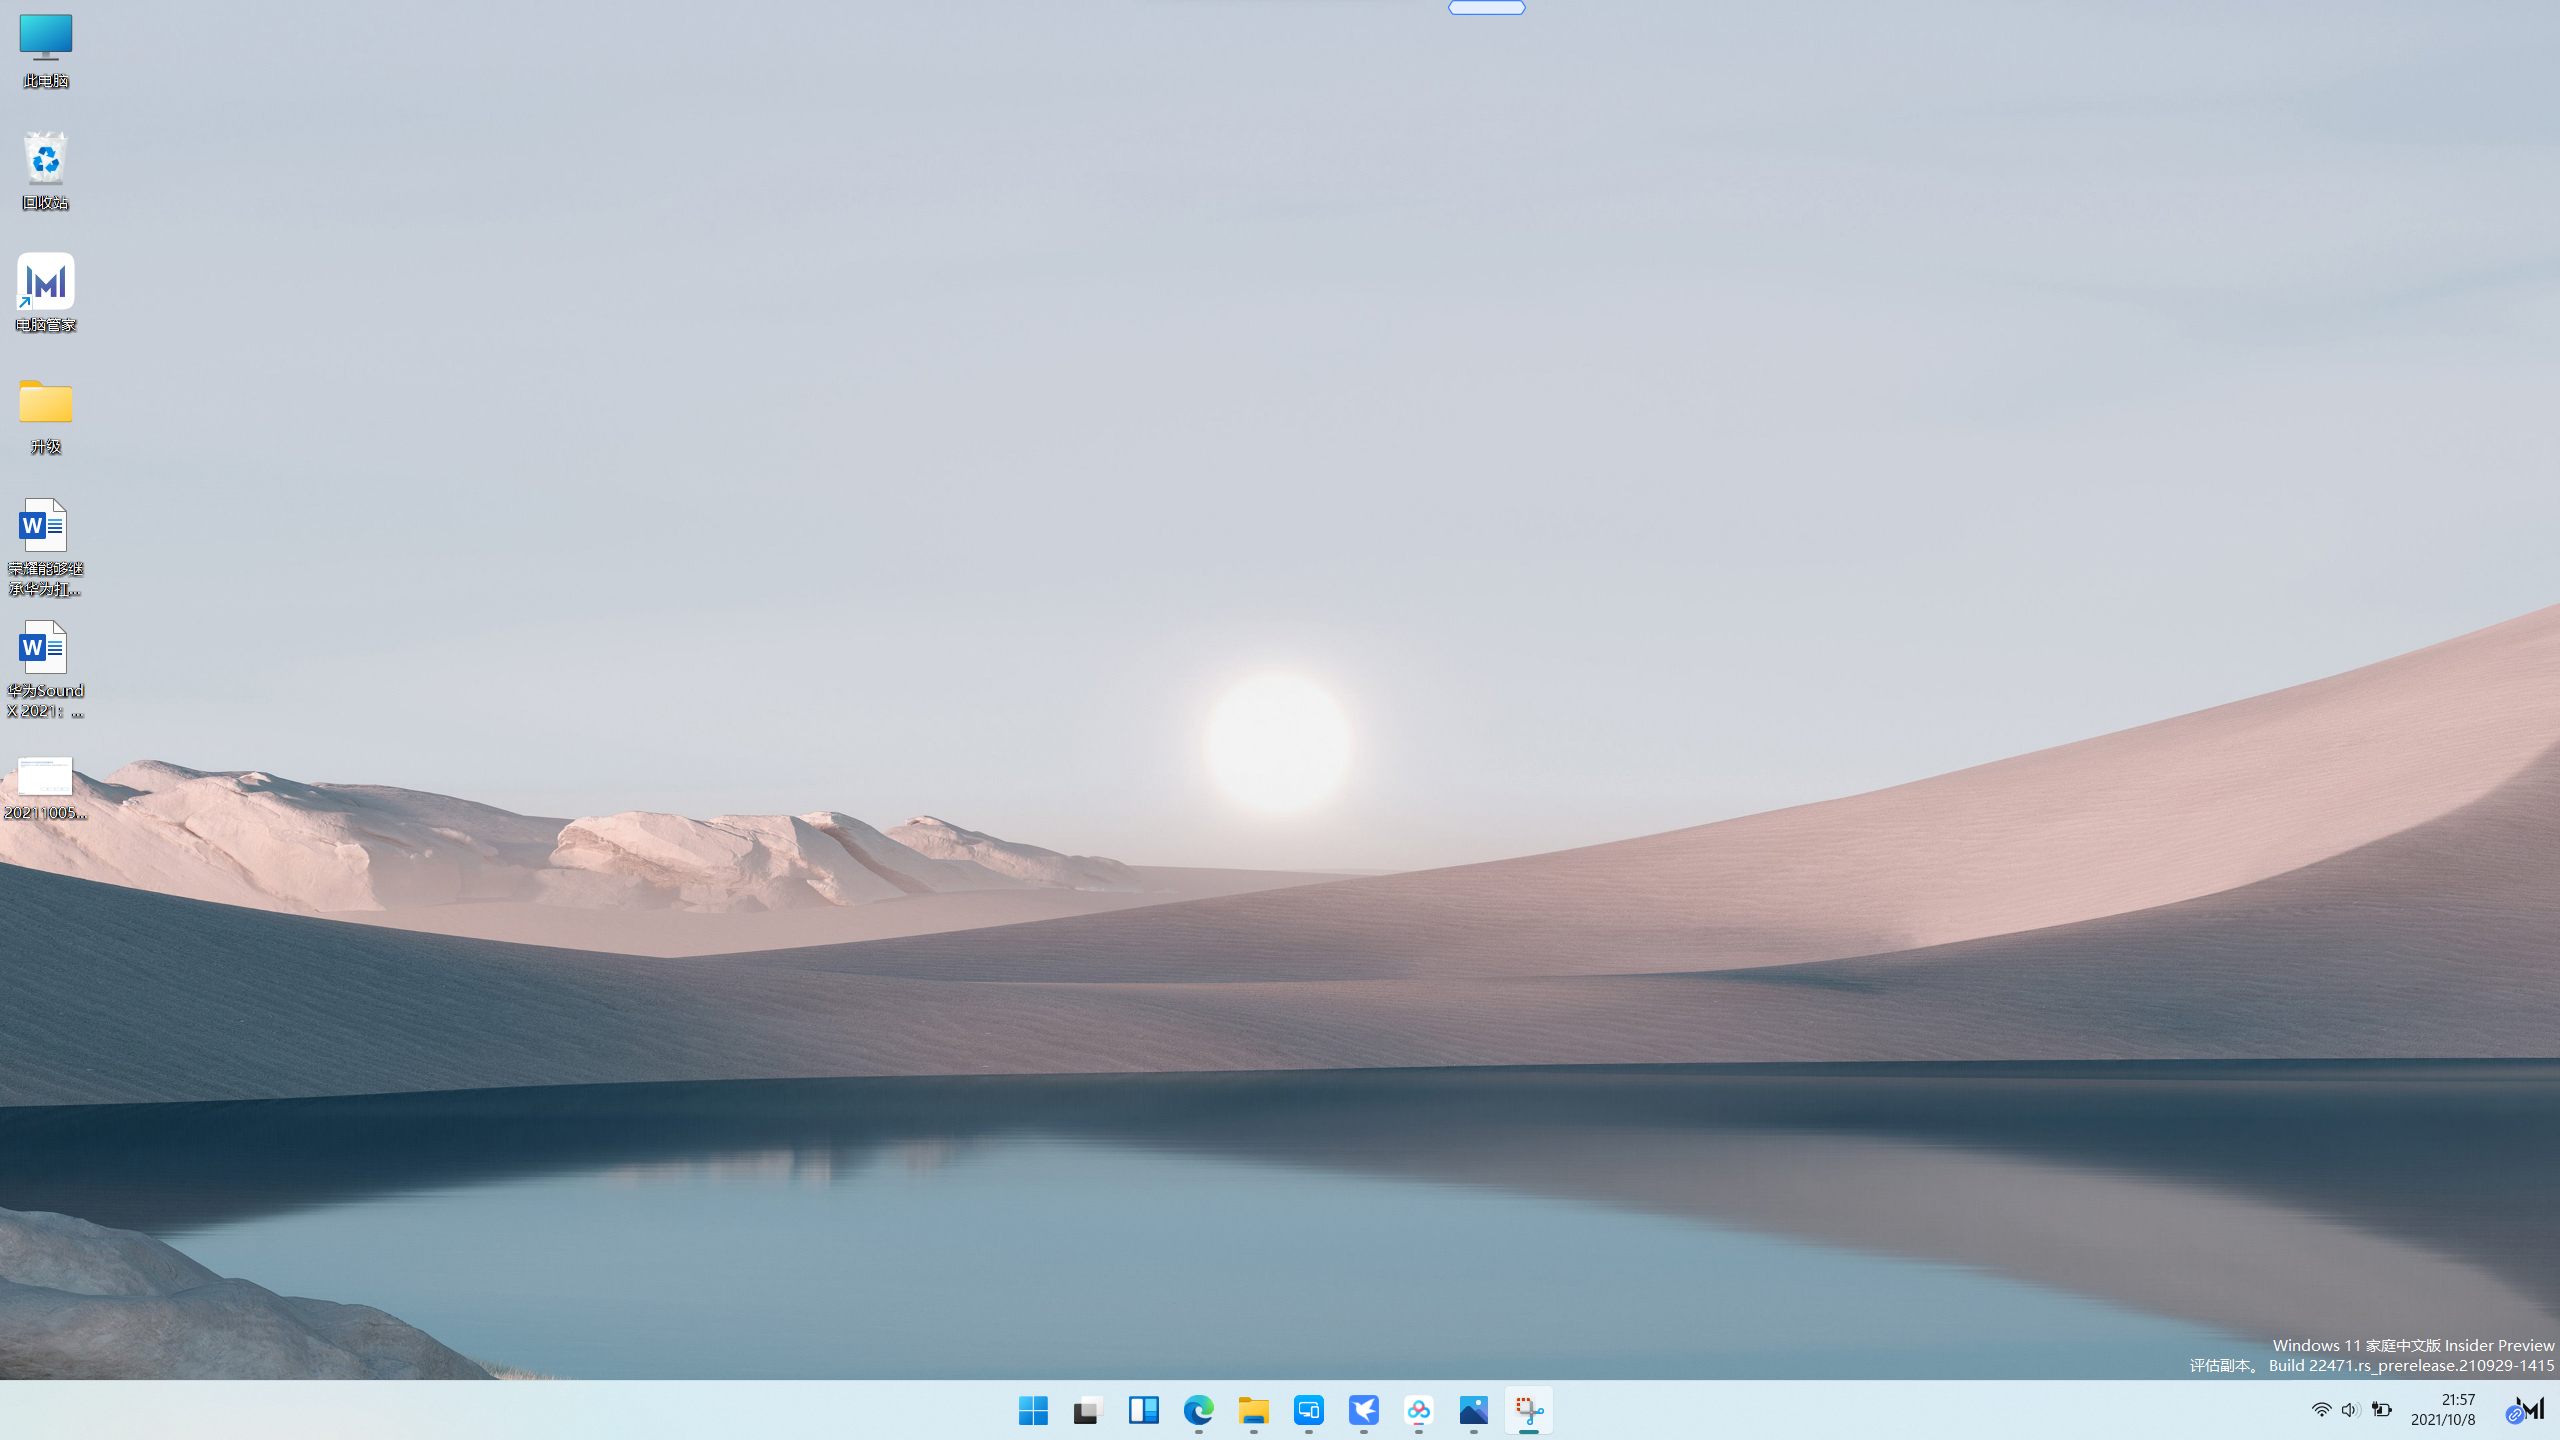Select the 电脑管家 desktop shortcut
This screenshot has width=2560, height=1440.
(45, 292)
